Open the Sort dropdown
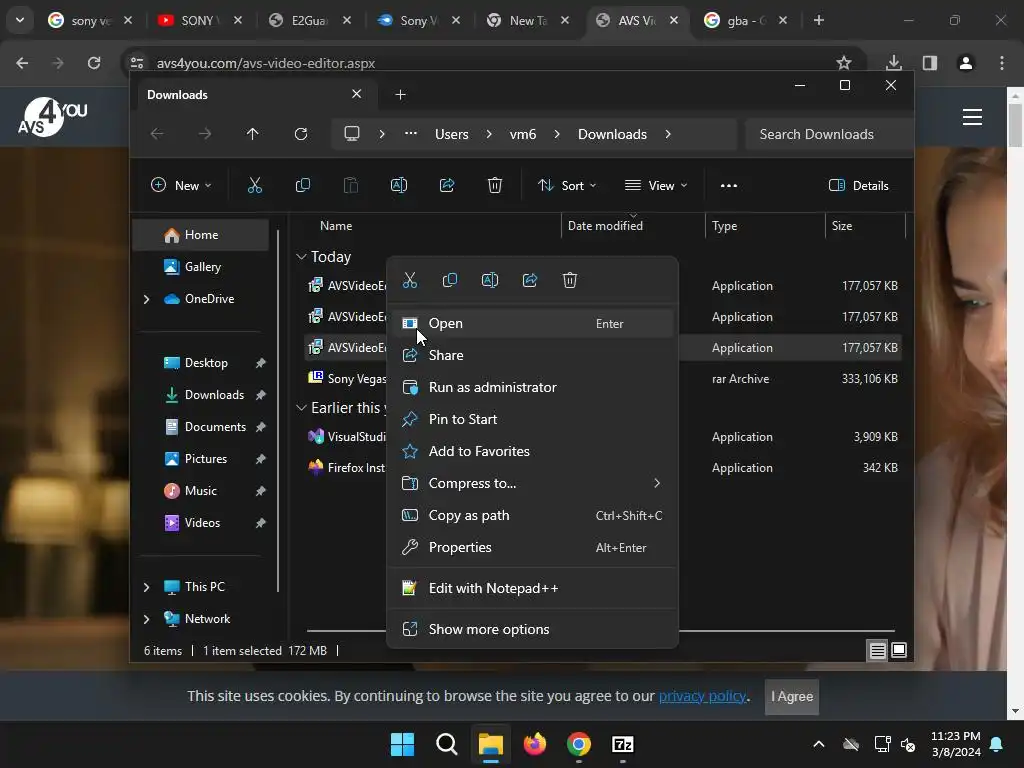Viewport: 1024px width, 768px height. pos(566,185)
